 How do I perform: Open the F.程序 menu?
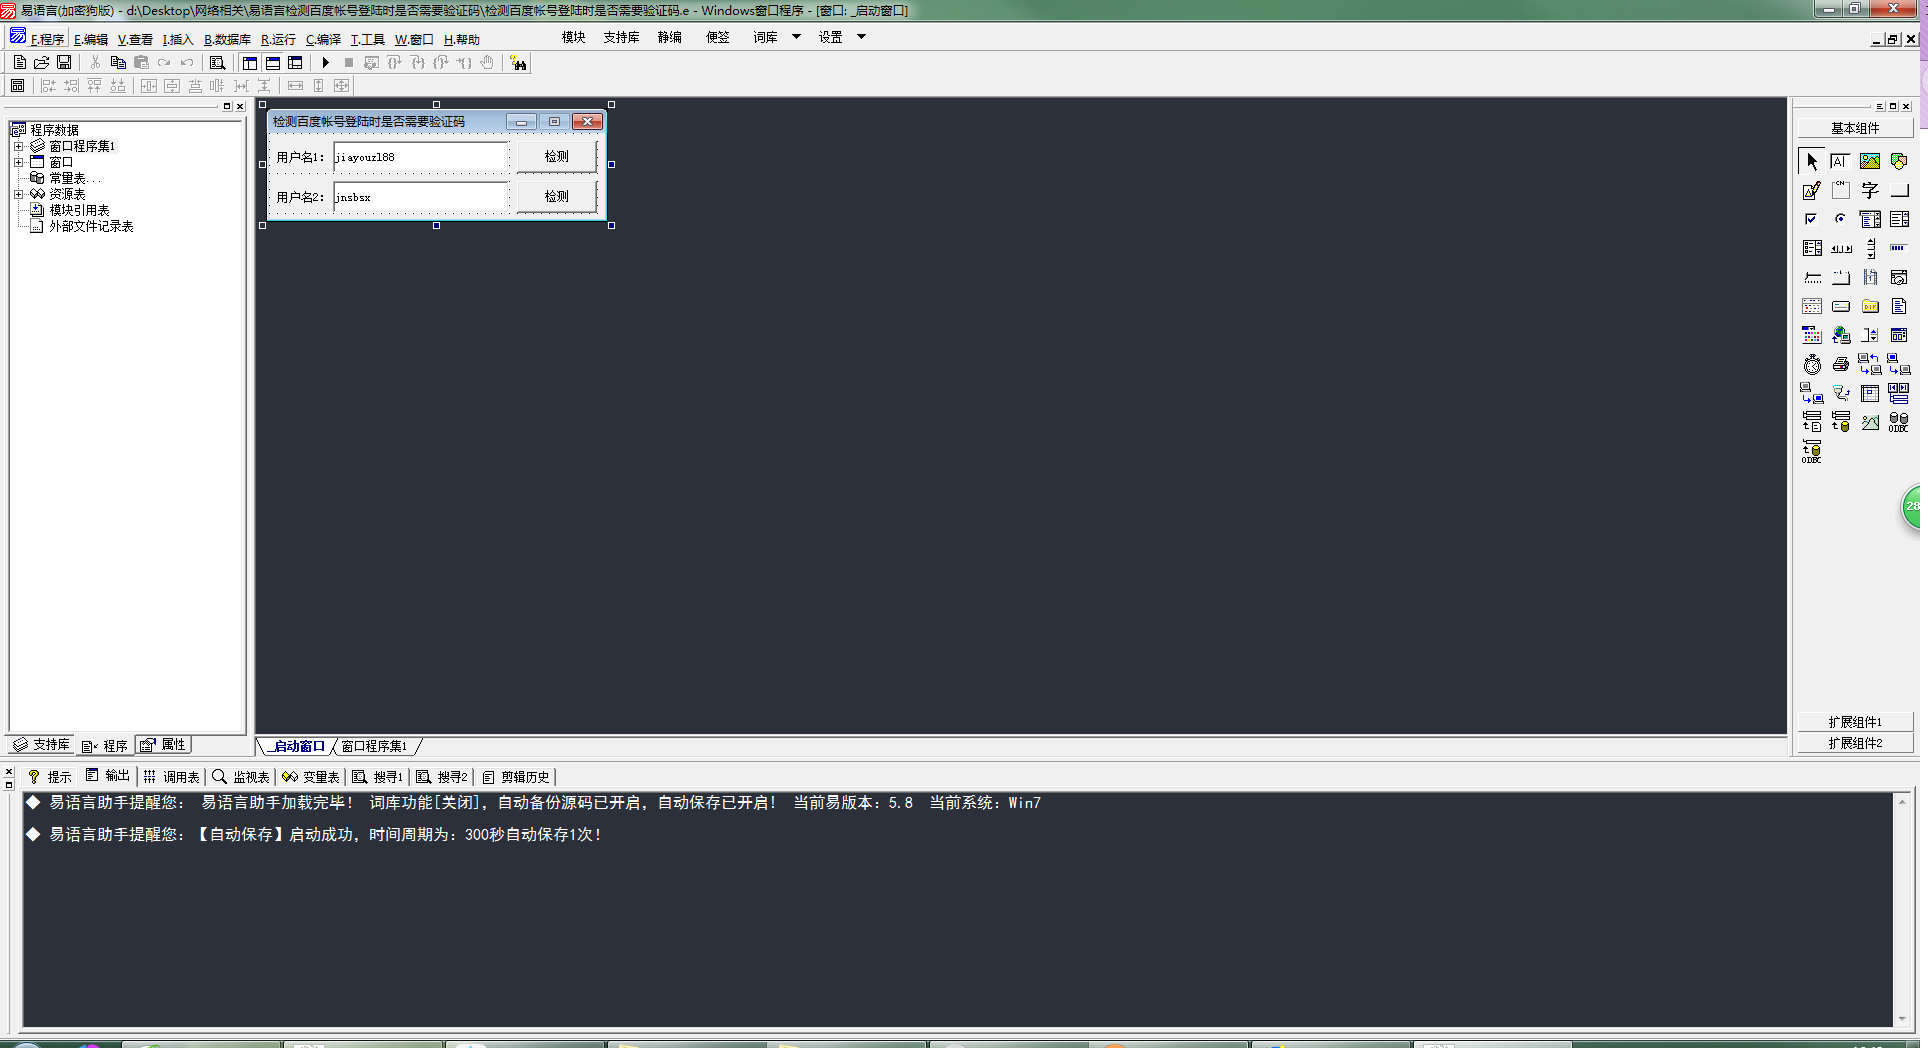47,39
